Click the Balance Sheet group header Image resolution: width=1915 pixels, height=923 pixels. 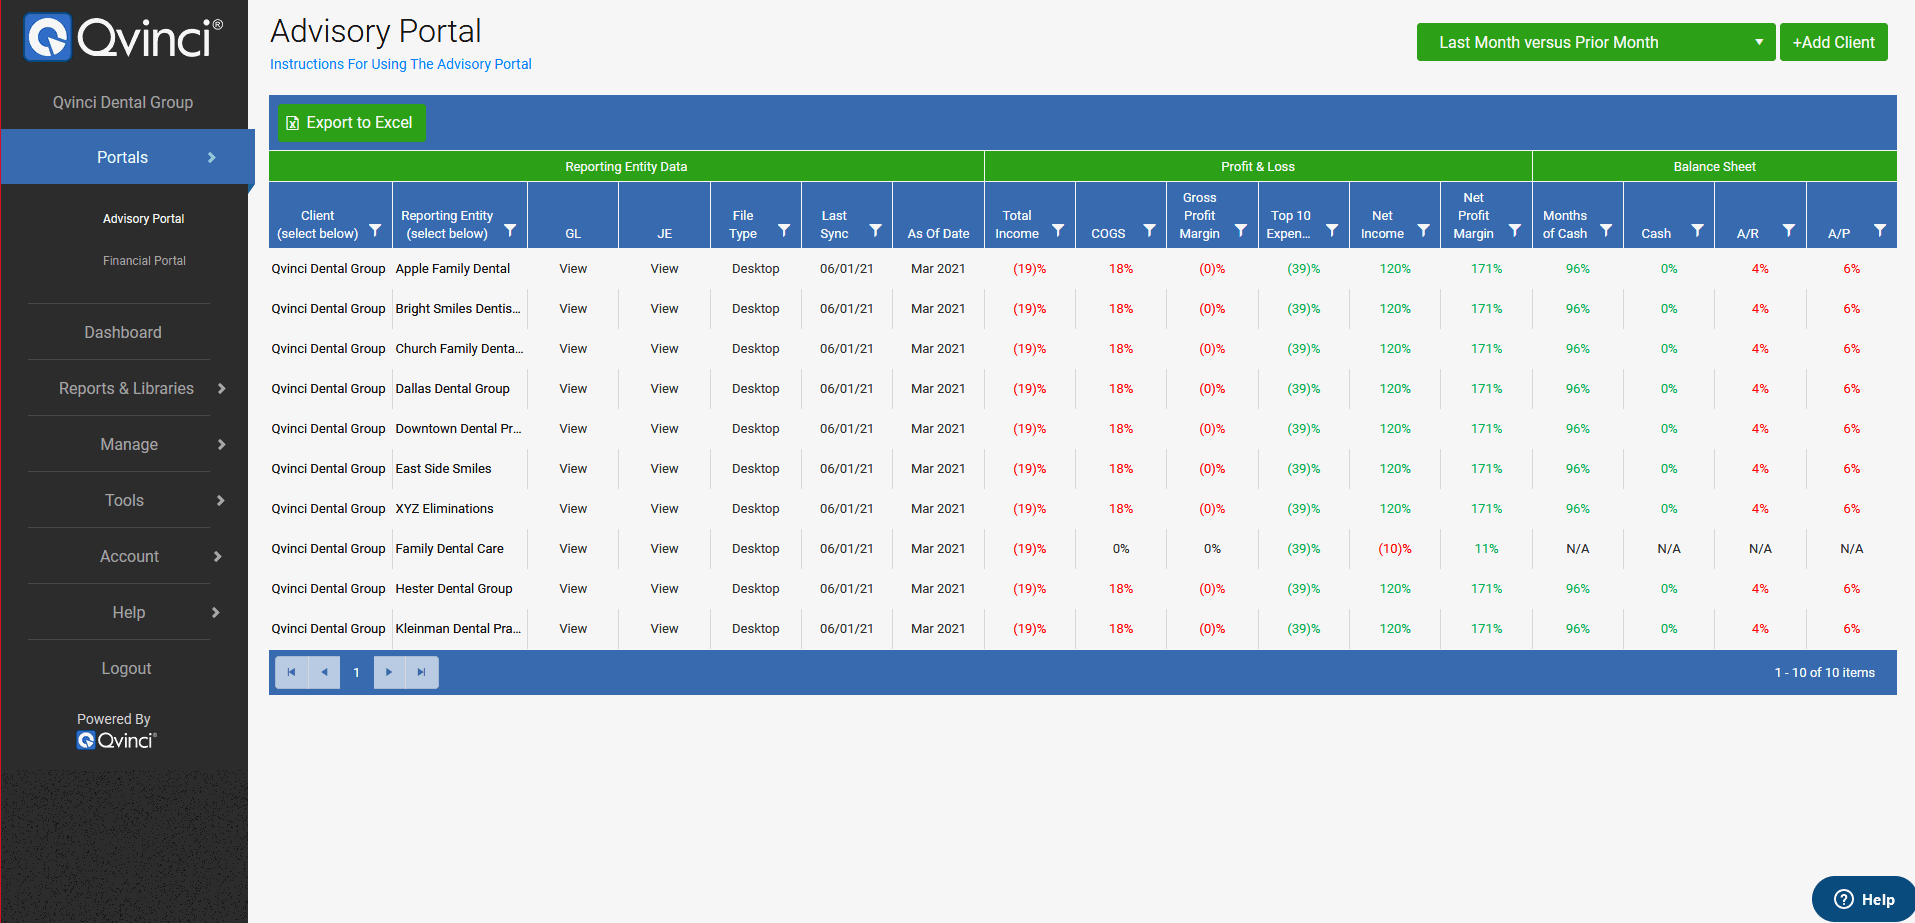1714,166
